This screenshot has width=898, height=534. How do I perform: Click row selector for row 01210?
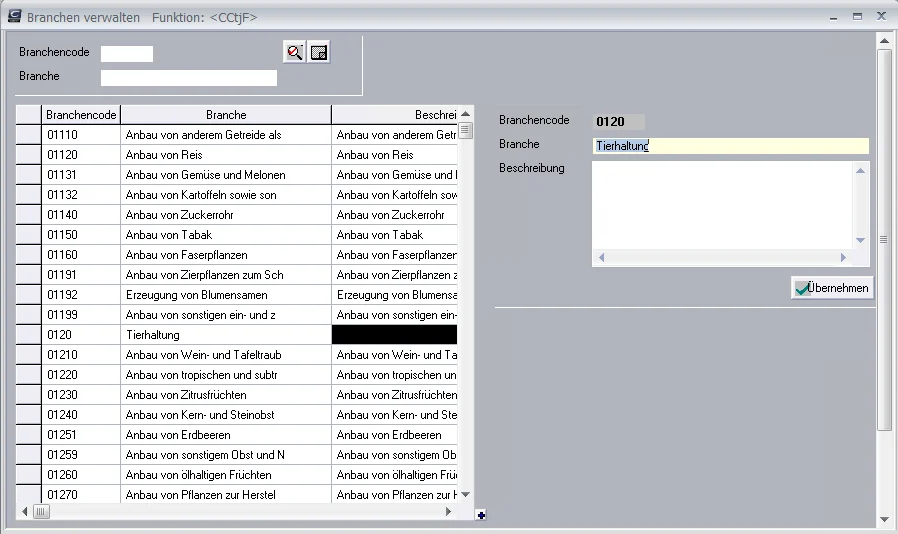click(29, 355)
